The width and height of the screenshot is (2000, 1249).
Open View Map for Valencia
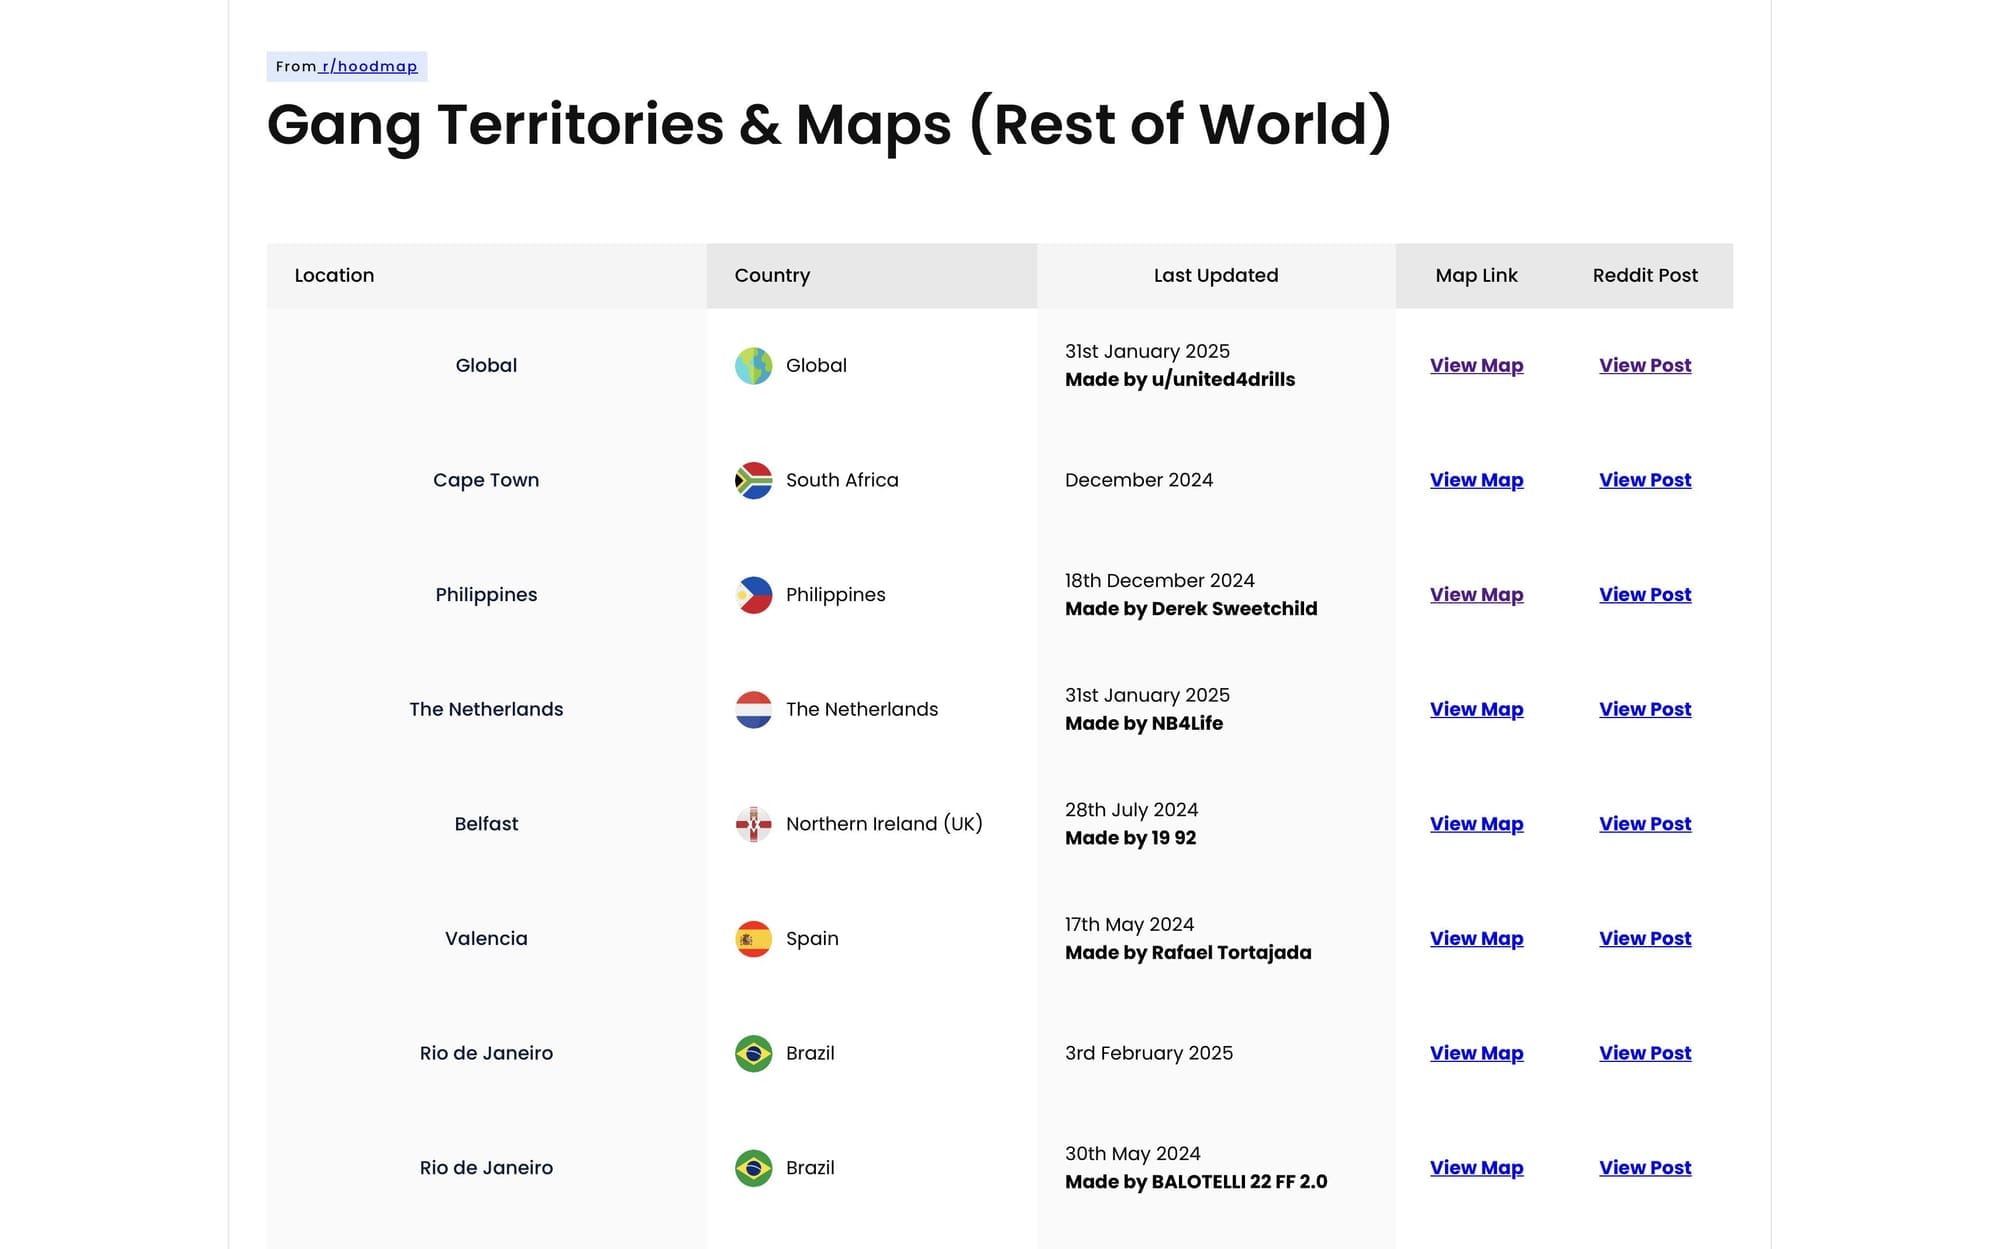point(1476,938)
